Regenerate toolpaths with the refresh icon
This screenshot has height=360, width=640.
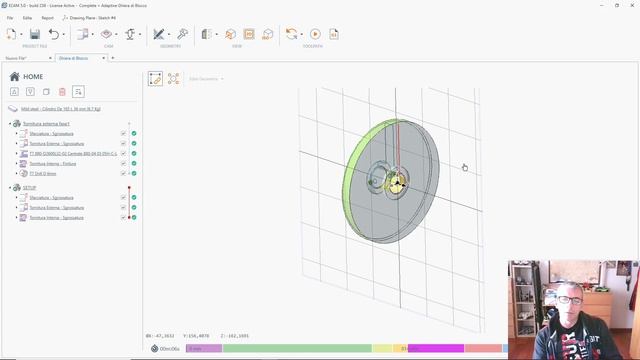(291, 34)
